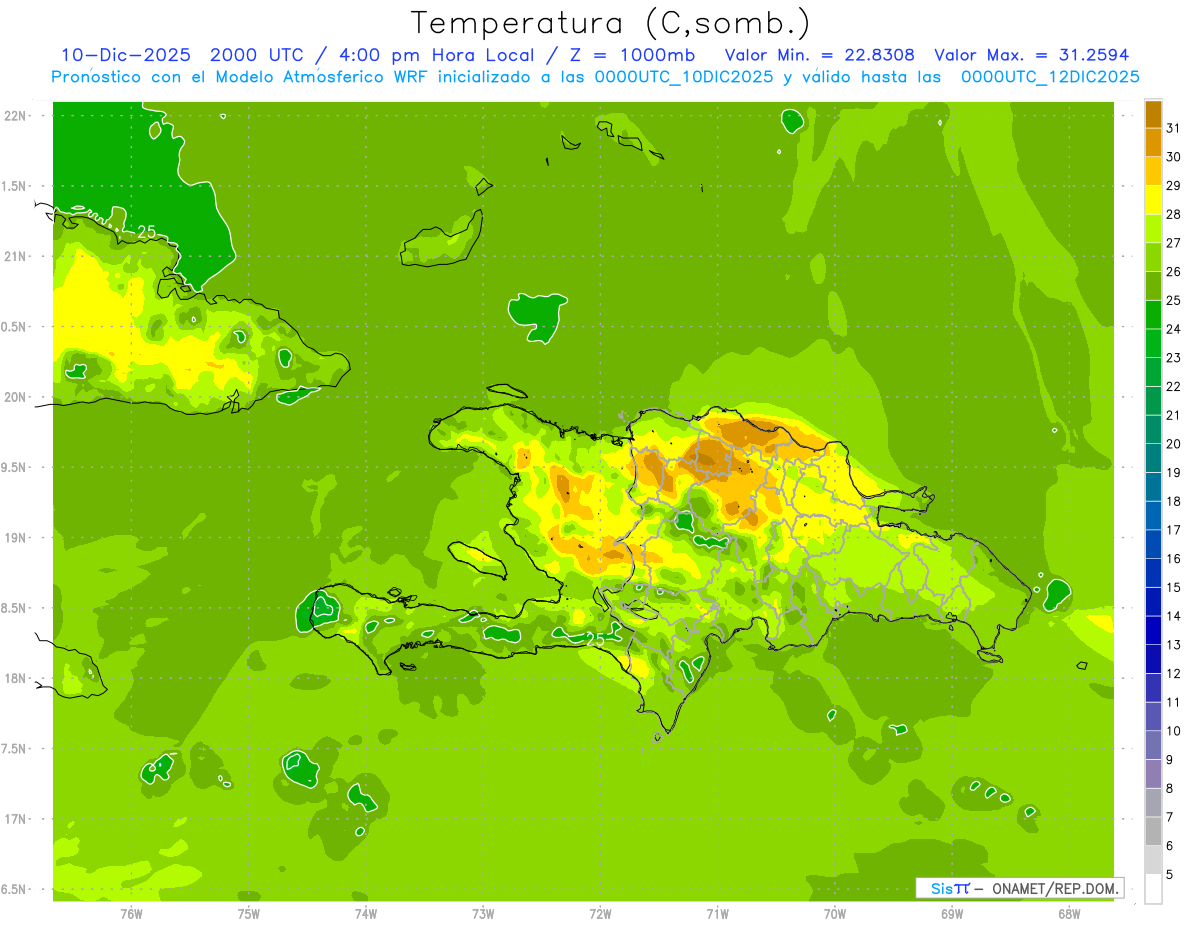
Task: Click the legend value "10"
Action: (1174, 731)
